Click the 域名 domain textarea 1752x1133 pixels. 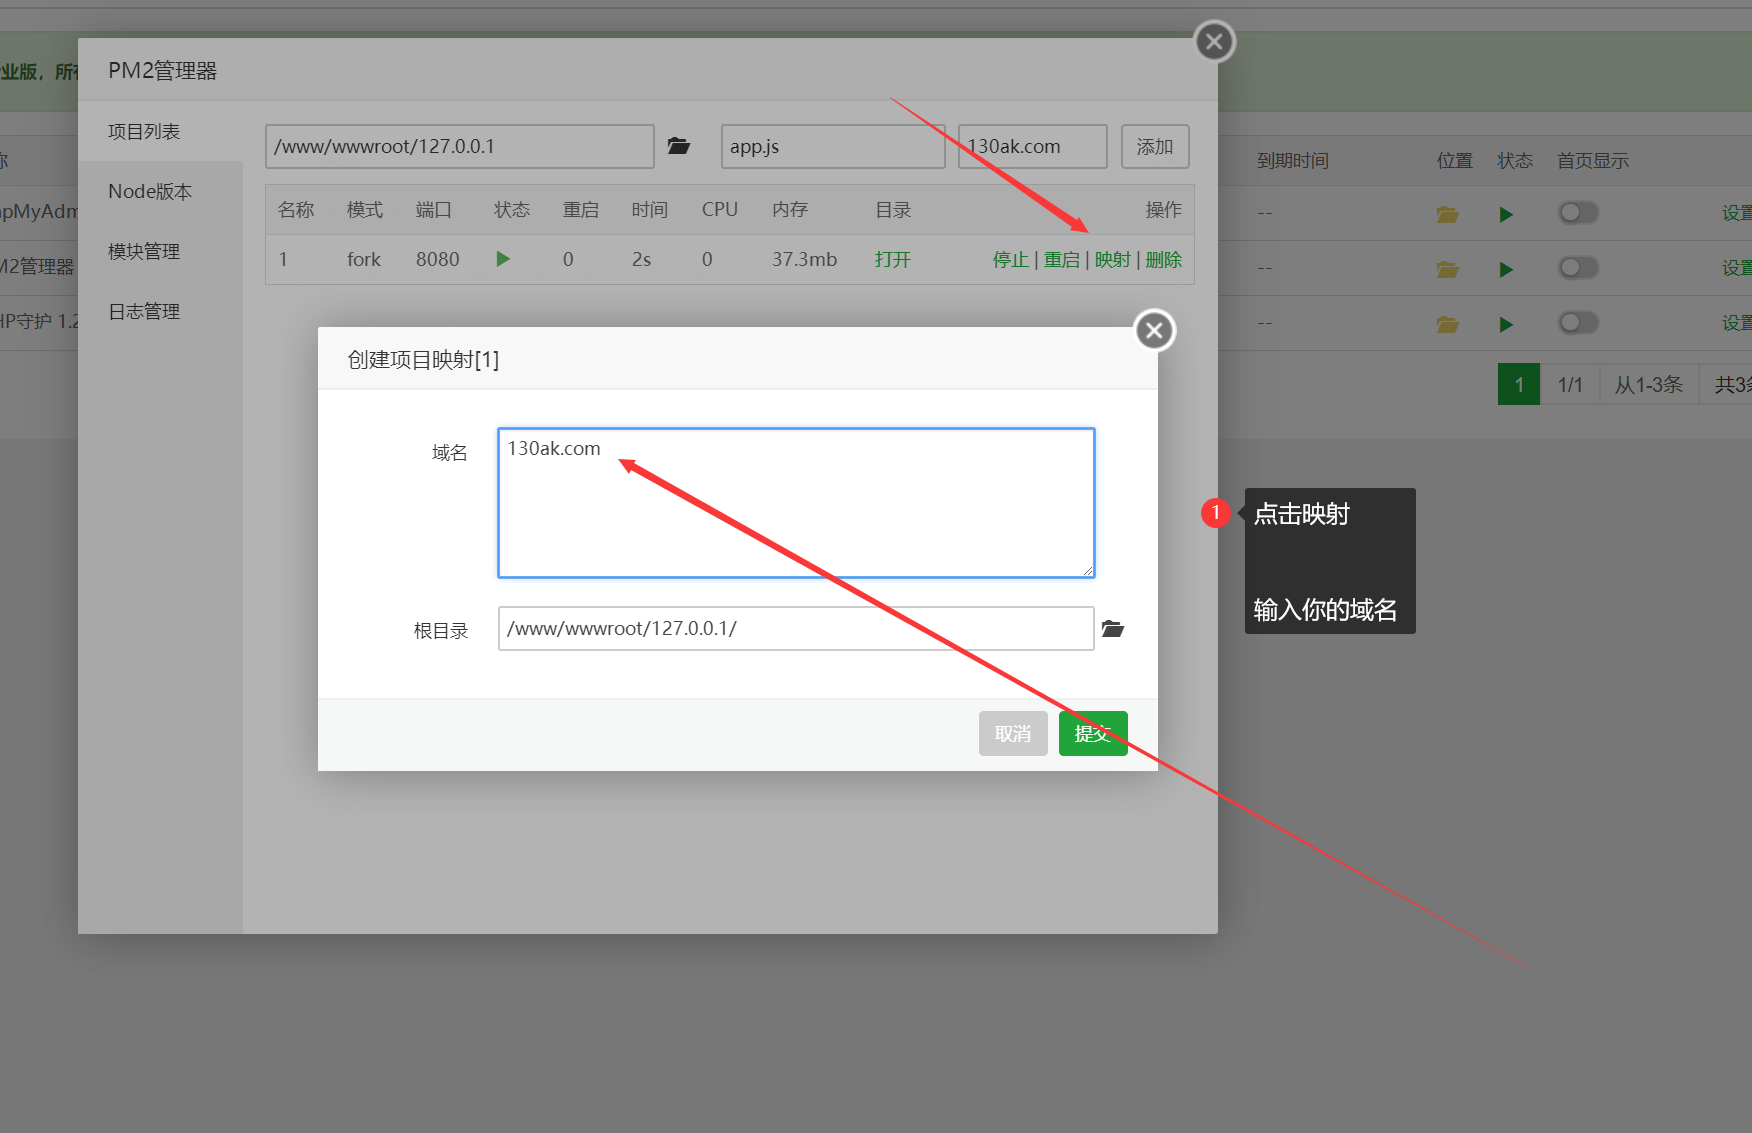(x=796, y=503)
